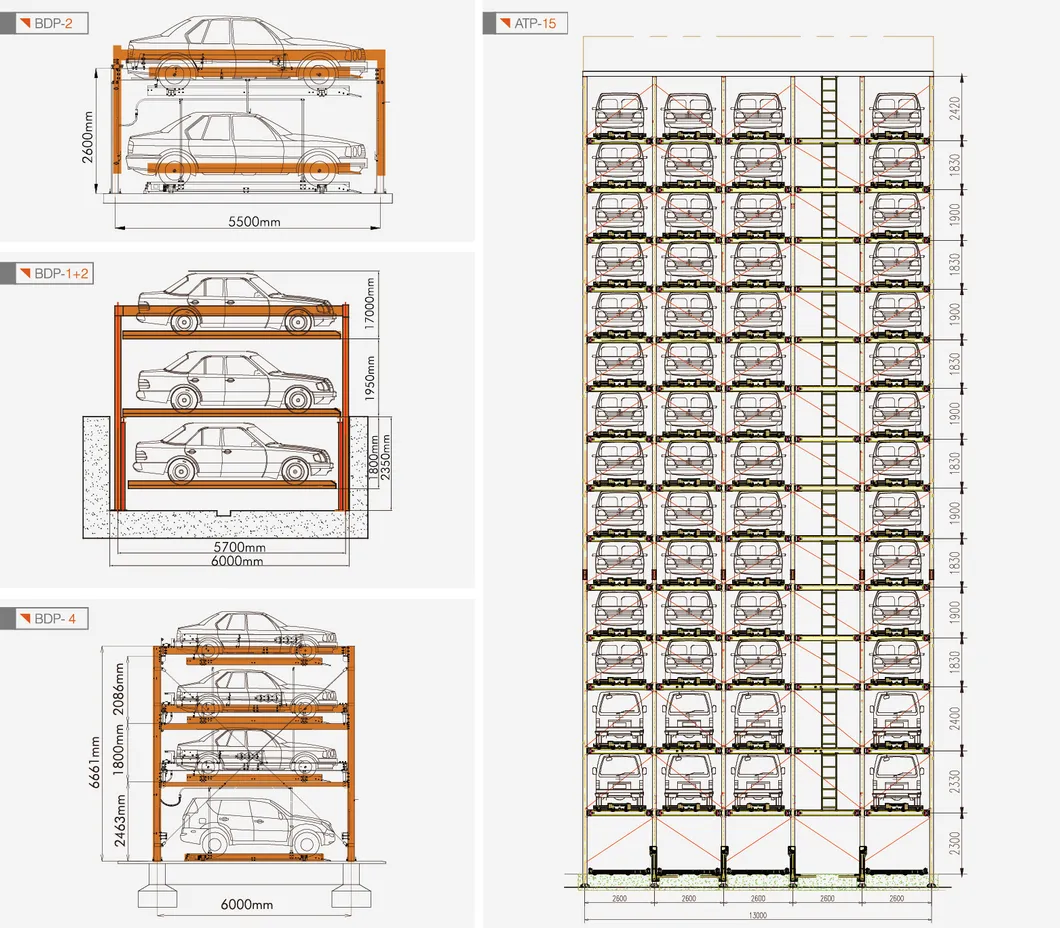This screenshot has height=928, width=1060.
Task: Expand the ATP-15 section header
Action: click(x=525, y=23)
